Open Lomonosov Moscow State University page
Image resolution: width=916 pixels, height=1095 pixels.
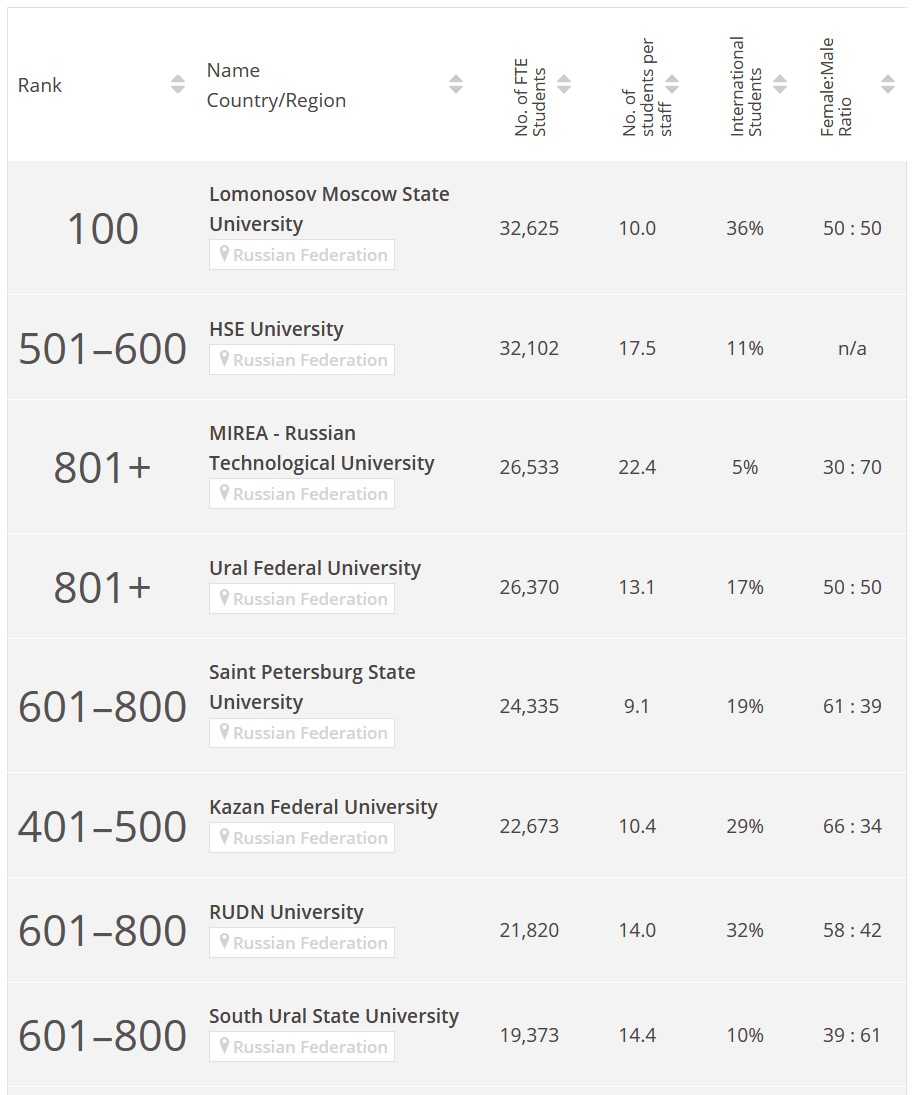pyautogui.click(x=328, y=208)
